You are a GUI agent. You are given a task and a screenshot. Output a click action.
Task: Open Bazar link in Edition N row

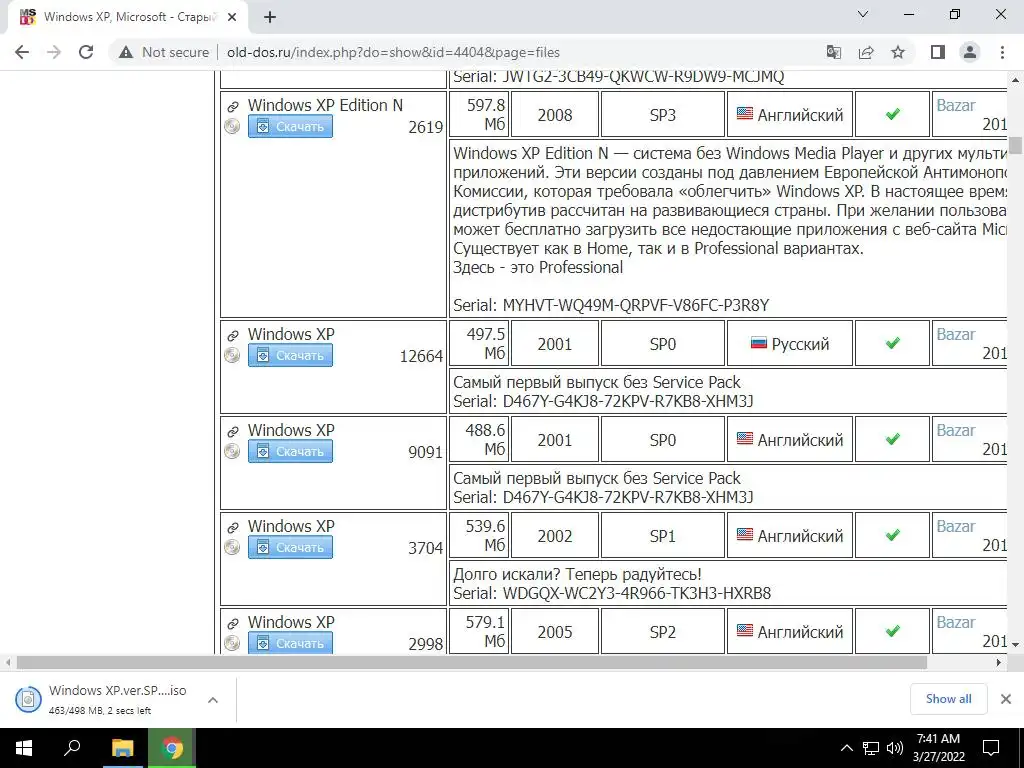coord(955,105)
